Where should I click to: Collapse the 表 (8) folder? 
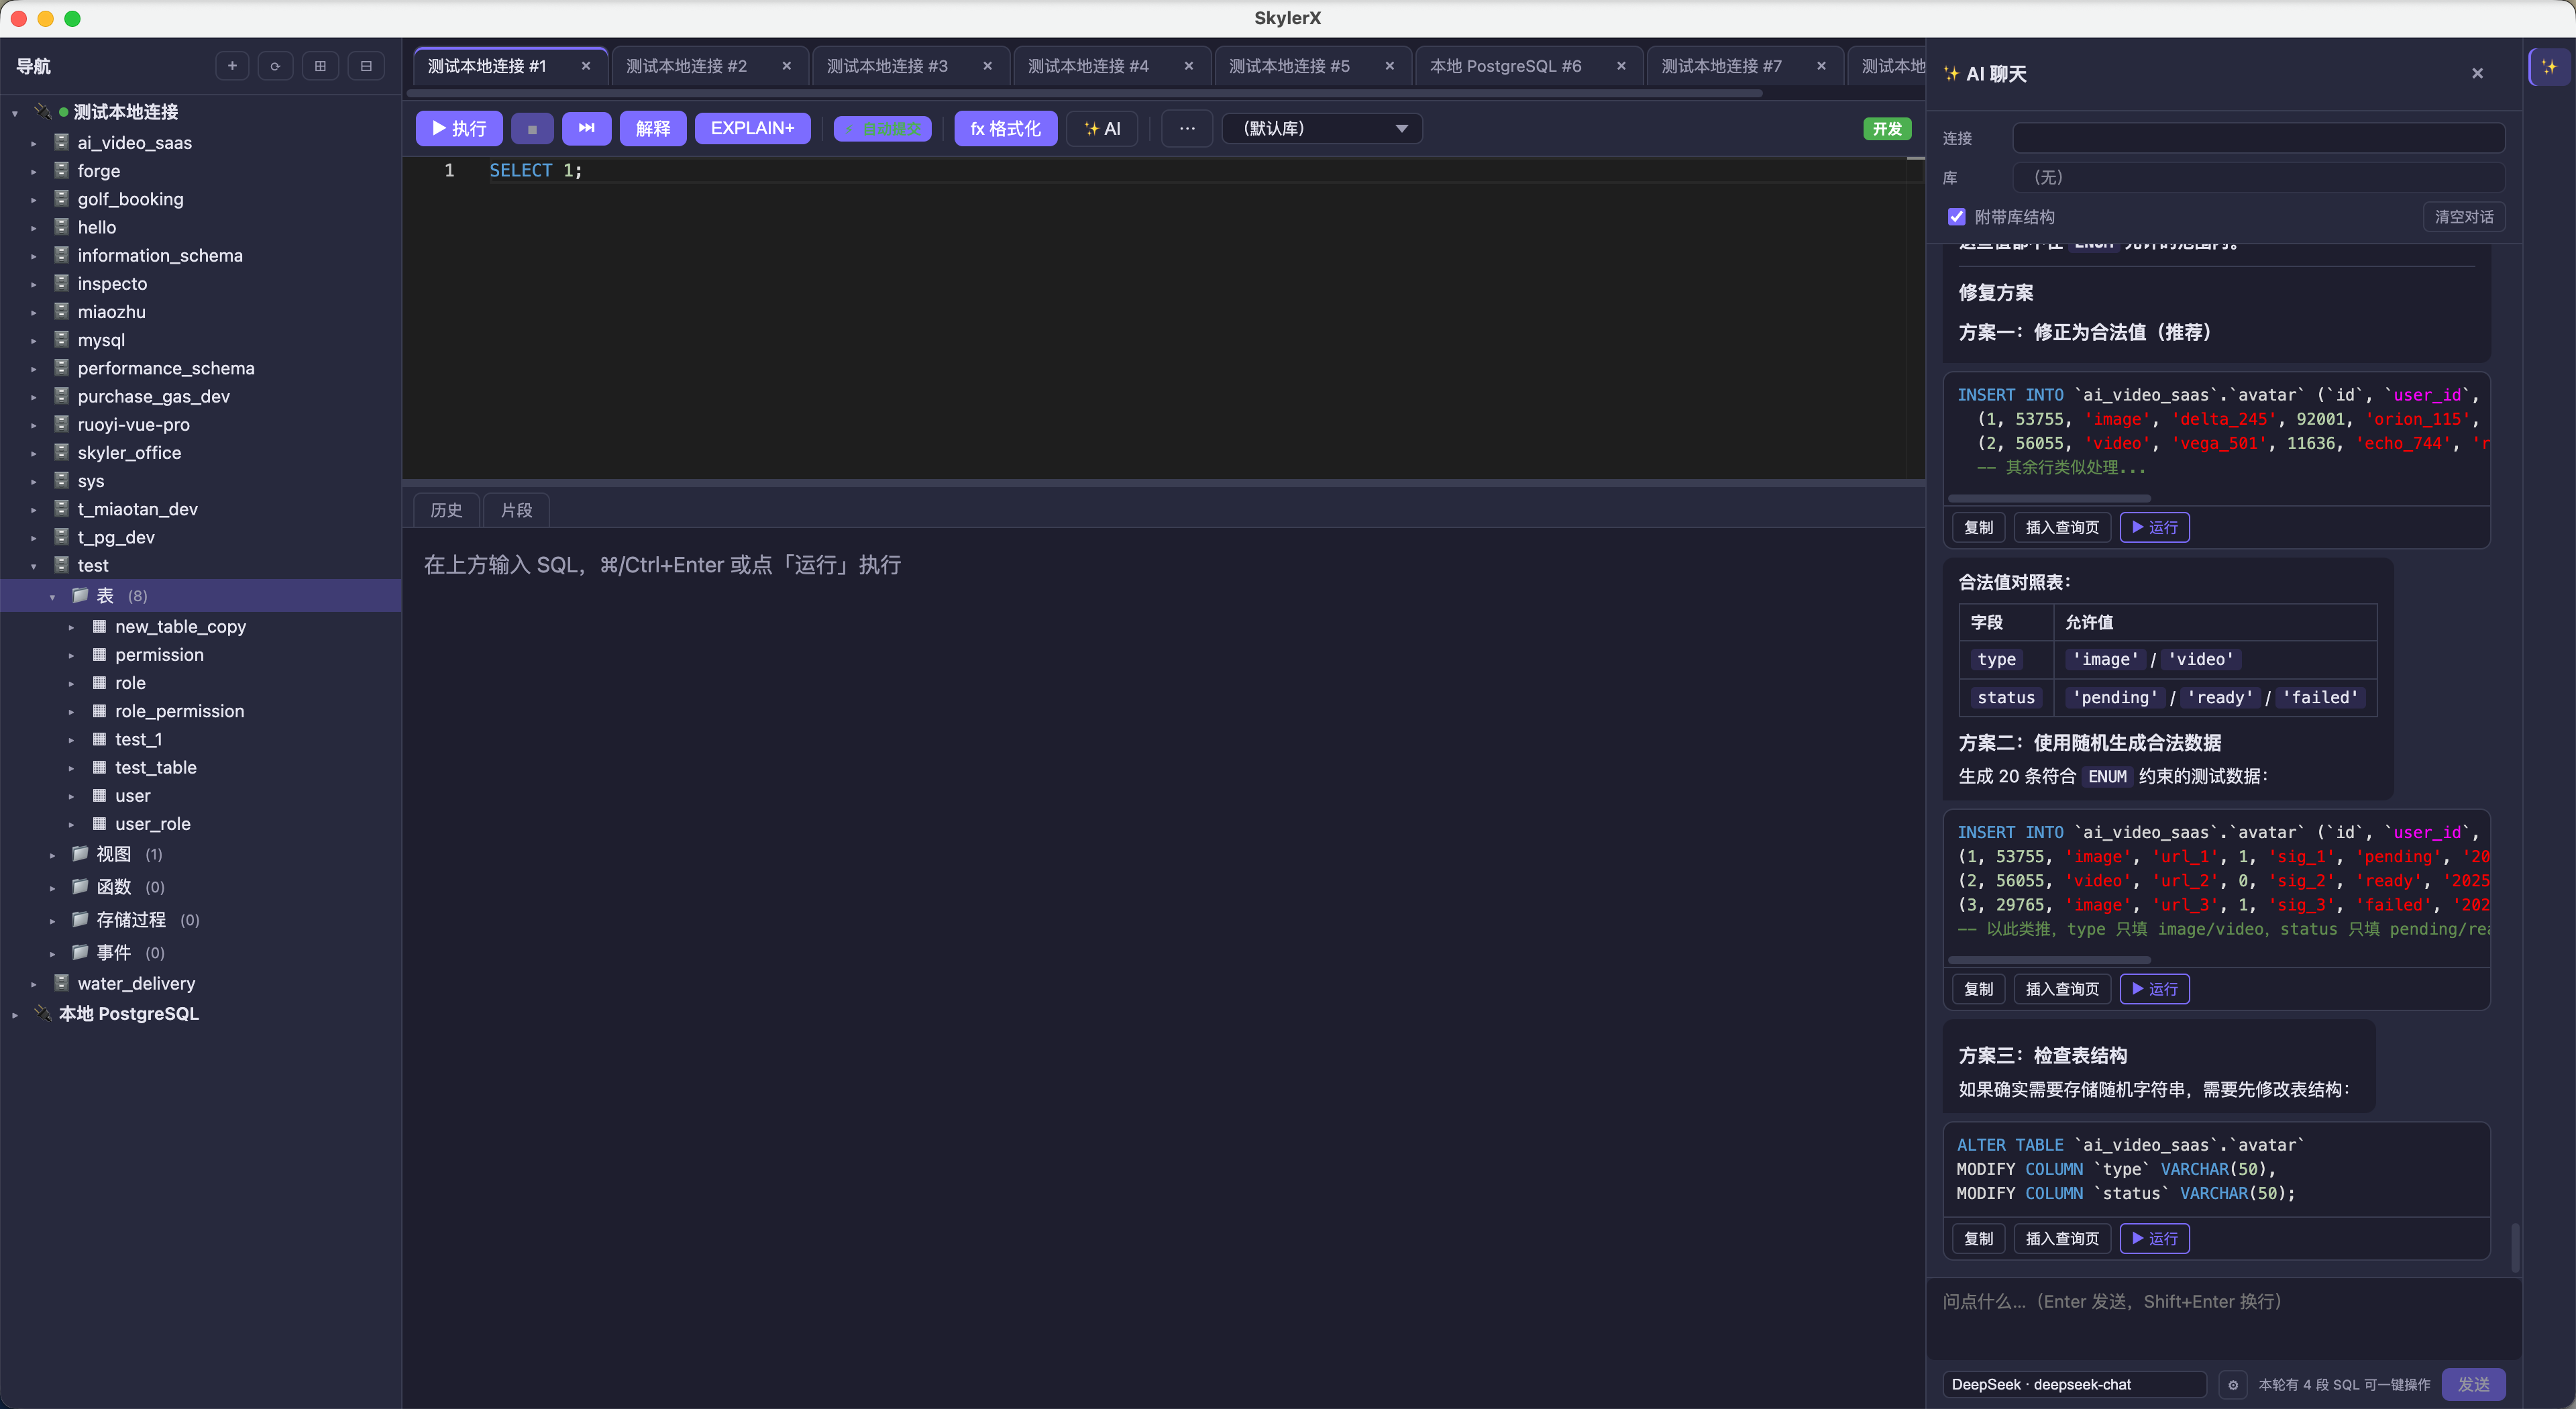pyautogui.click(x=52, y=596)
